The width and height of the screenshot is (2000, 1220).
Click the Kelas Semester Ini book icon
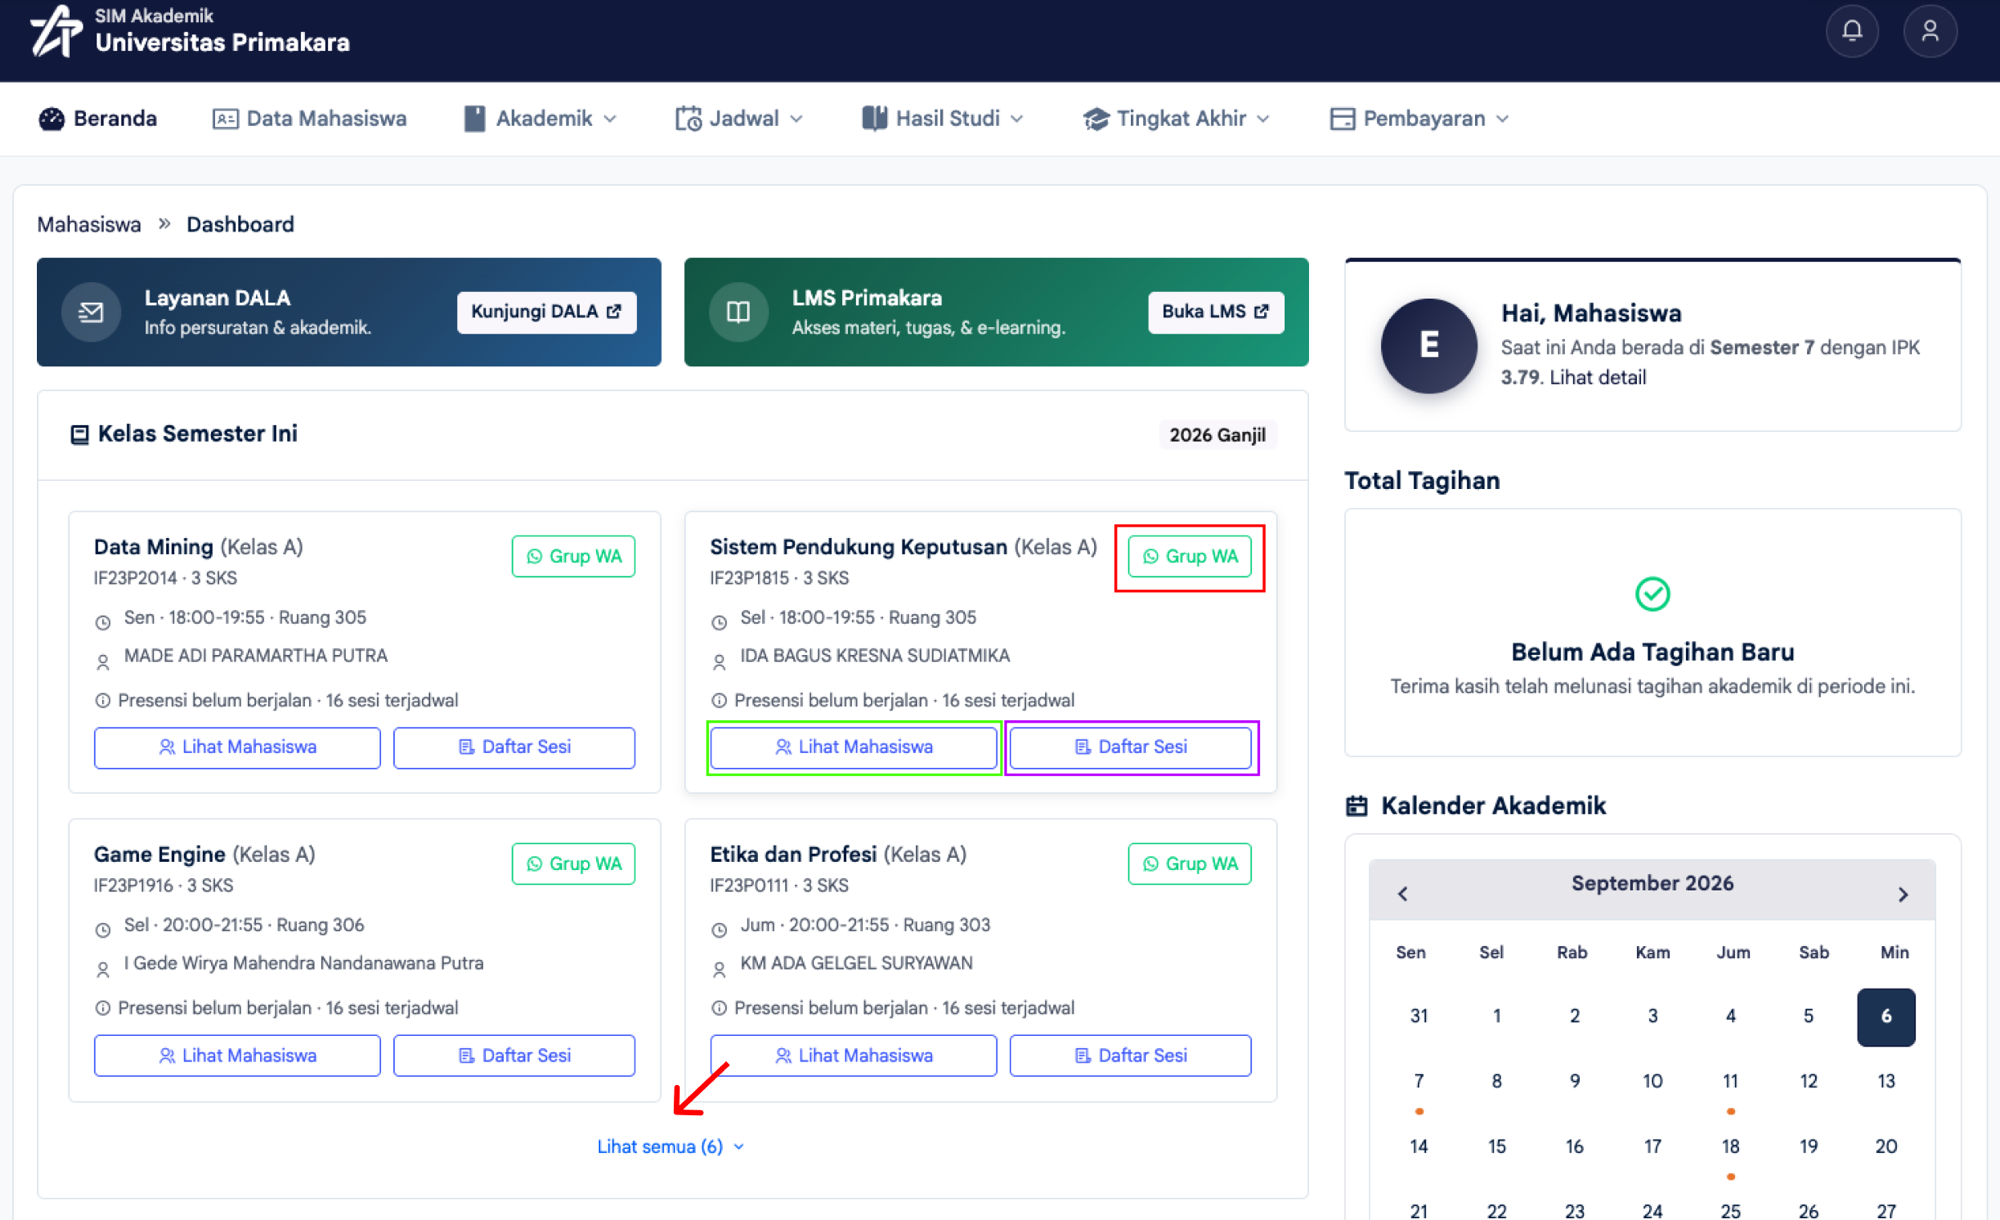pos(80,435)
